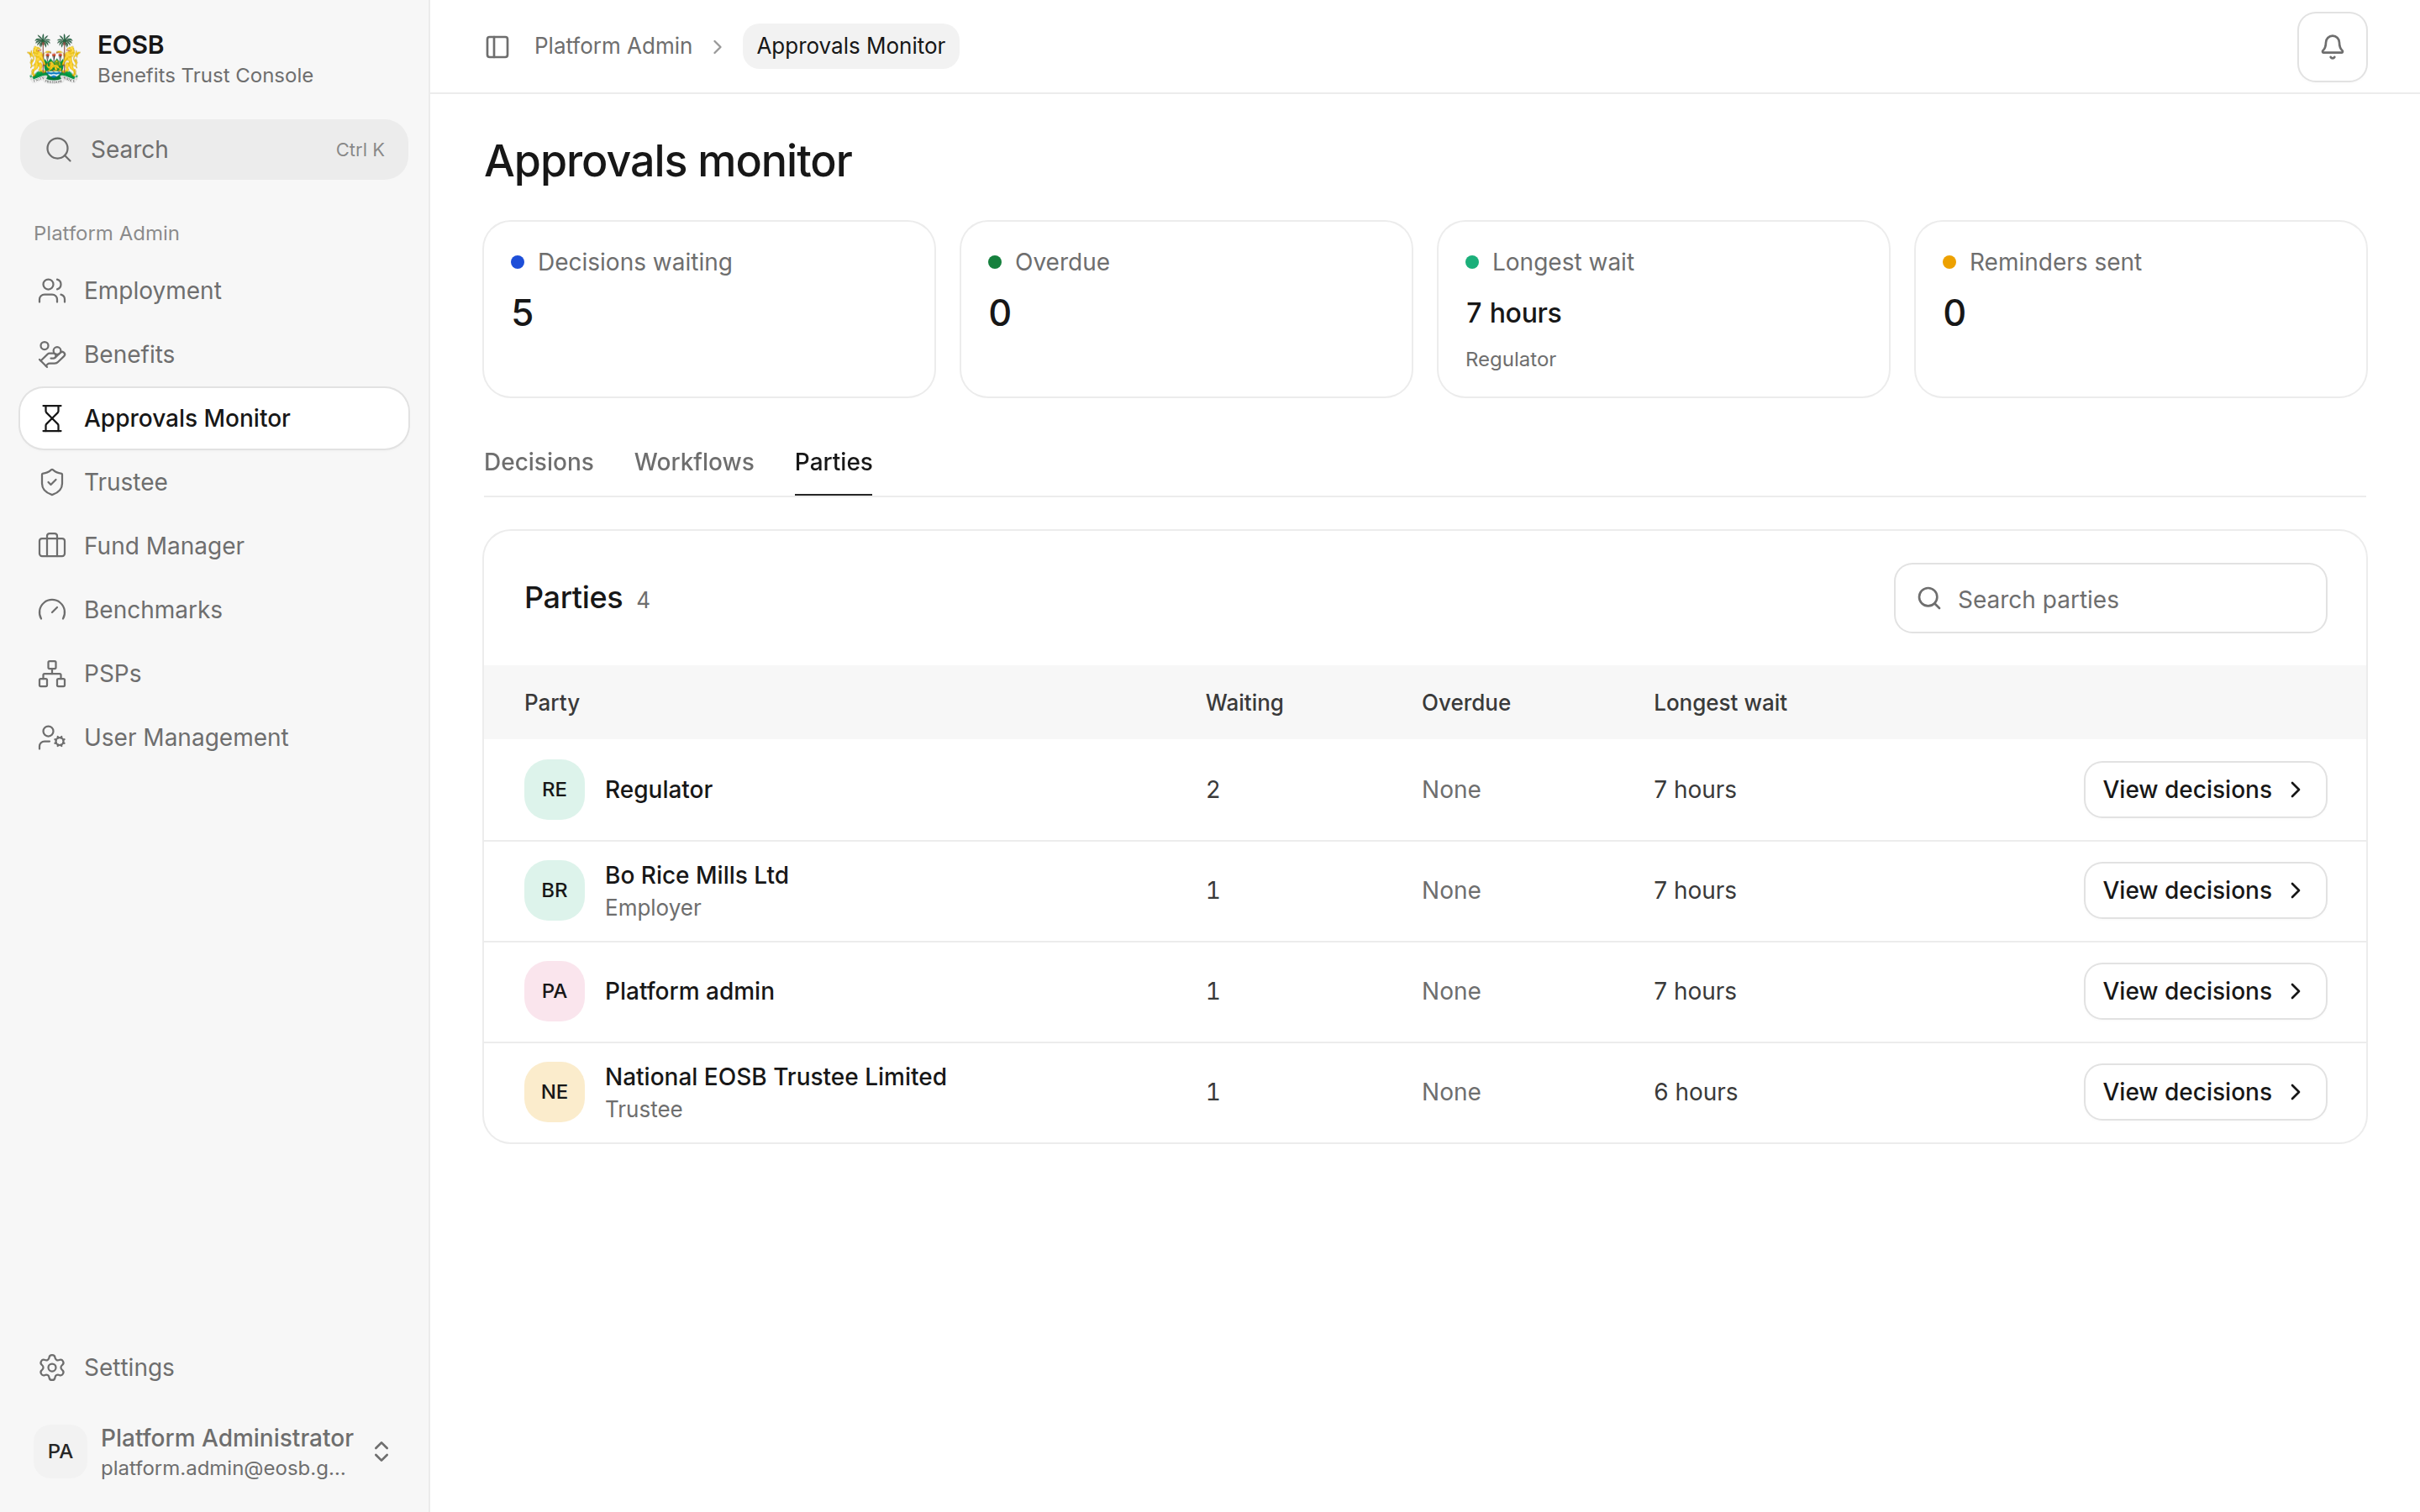View decisions for Regulator

(2204, 790)
